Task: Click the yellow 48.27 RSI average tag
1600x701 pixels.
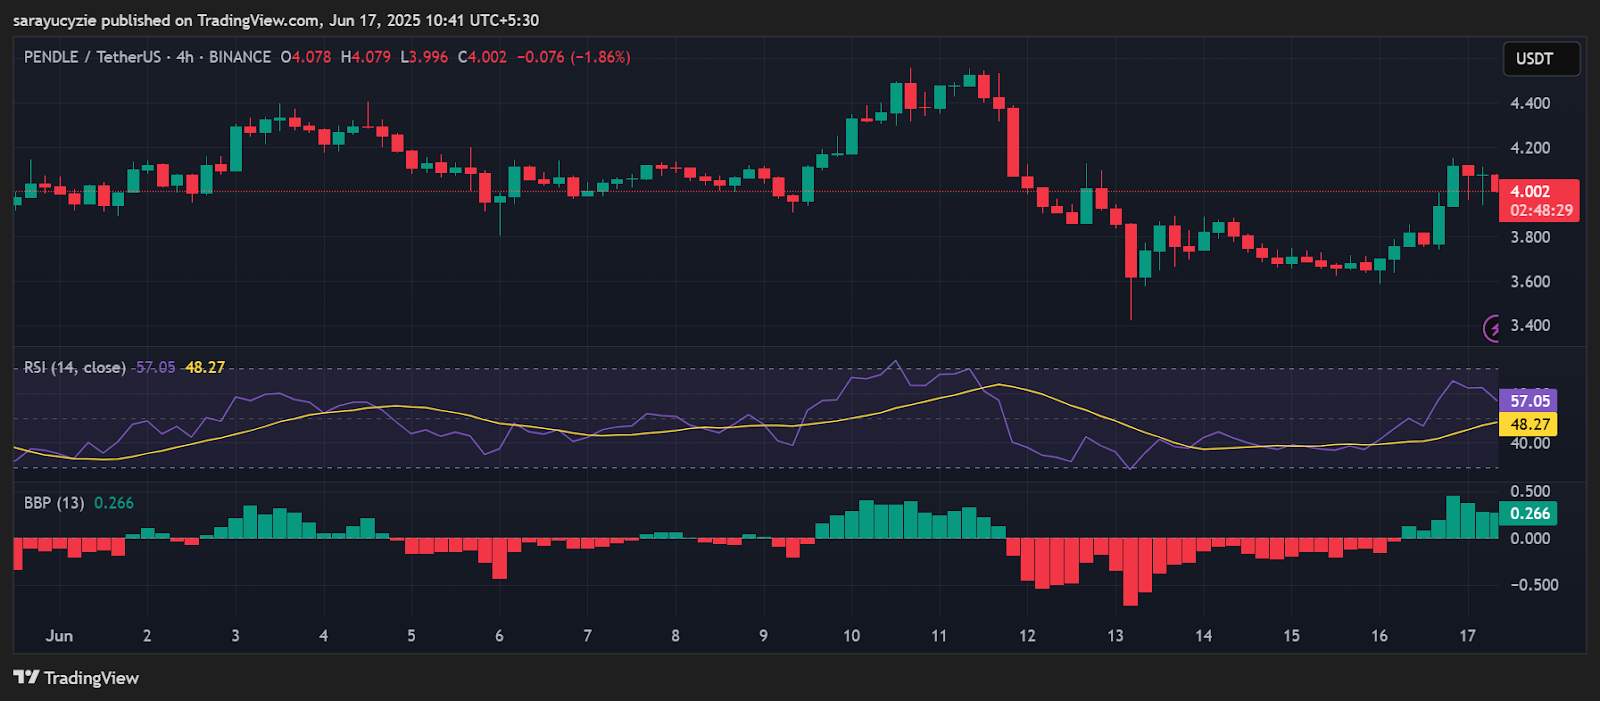Action: point(1529,424)
